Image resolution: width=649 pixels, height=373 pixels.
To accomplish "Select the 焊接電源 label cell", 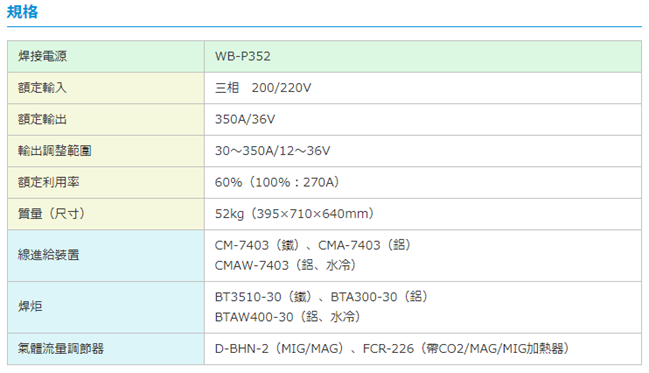I will coord(106,56).
